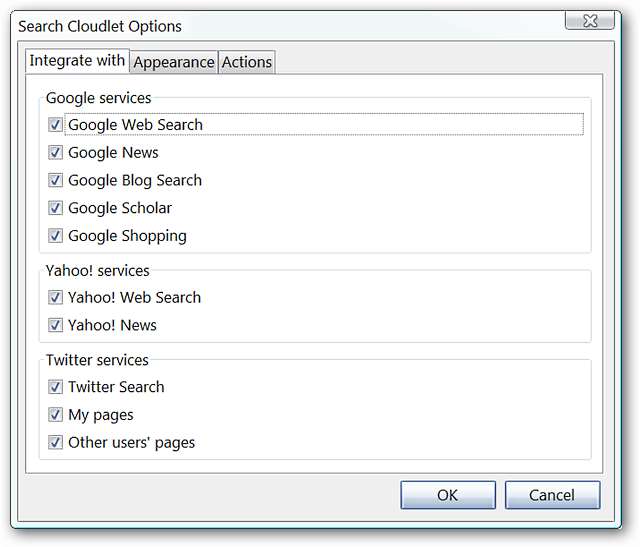Click the Twitter Search label text
Screen dimensions: 640x547
tap(116, 387)
